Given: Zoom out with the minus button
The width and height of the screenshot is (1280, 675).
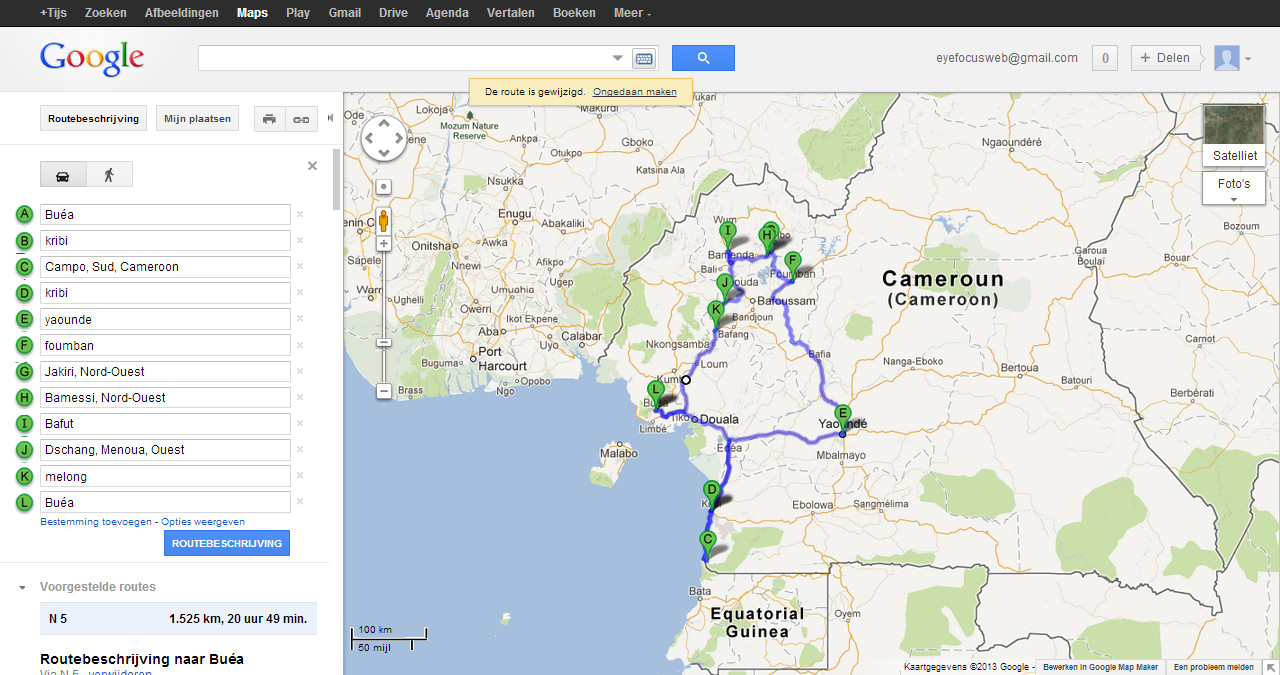Looking at the screenshot, I should tap(383, 391).
